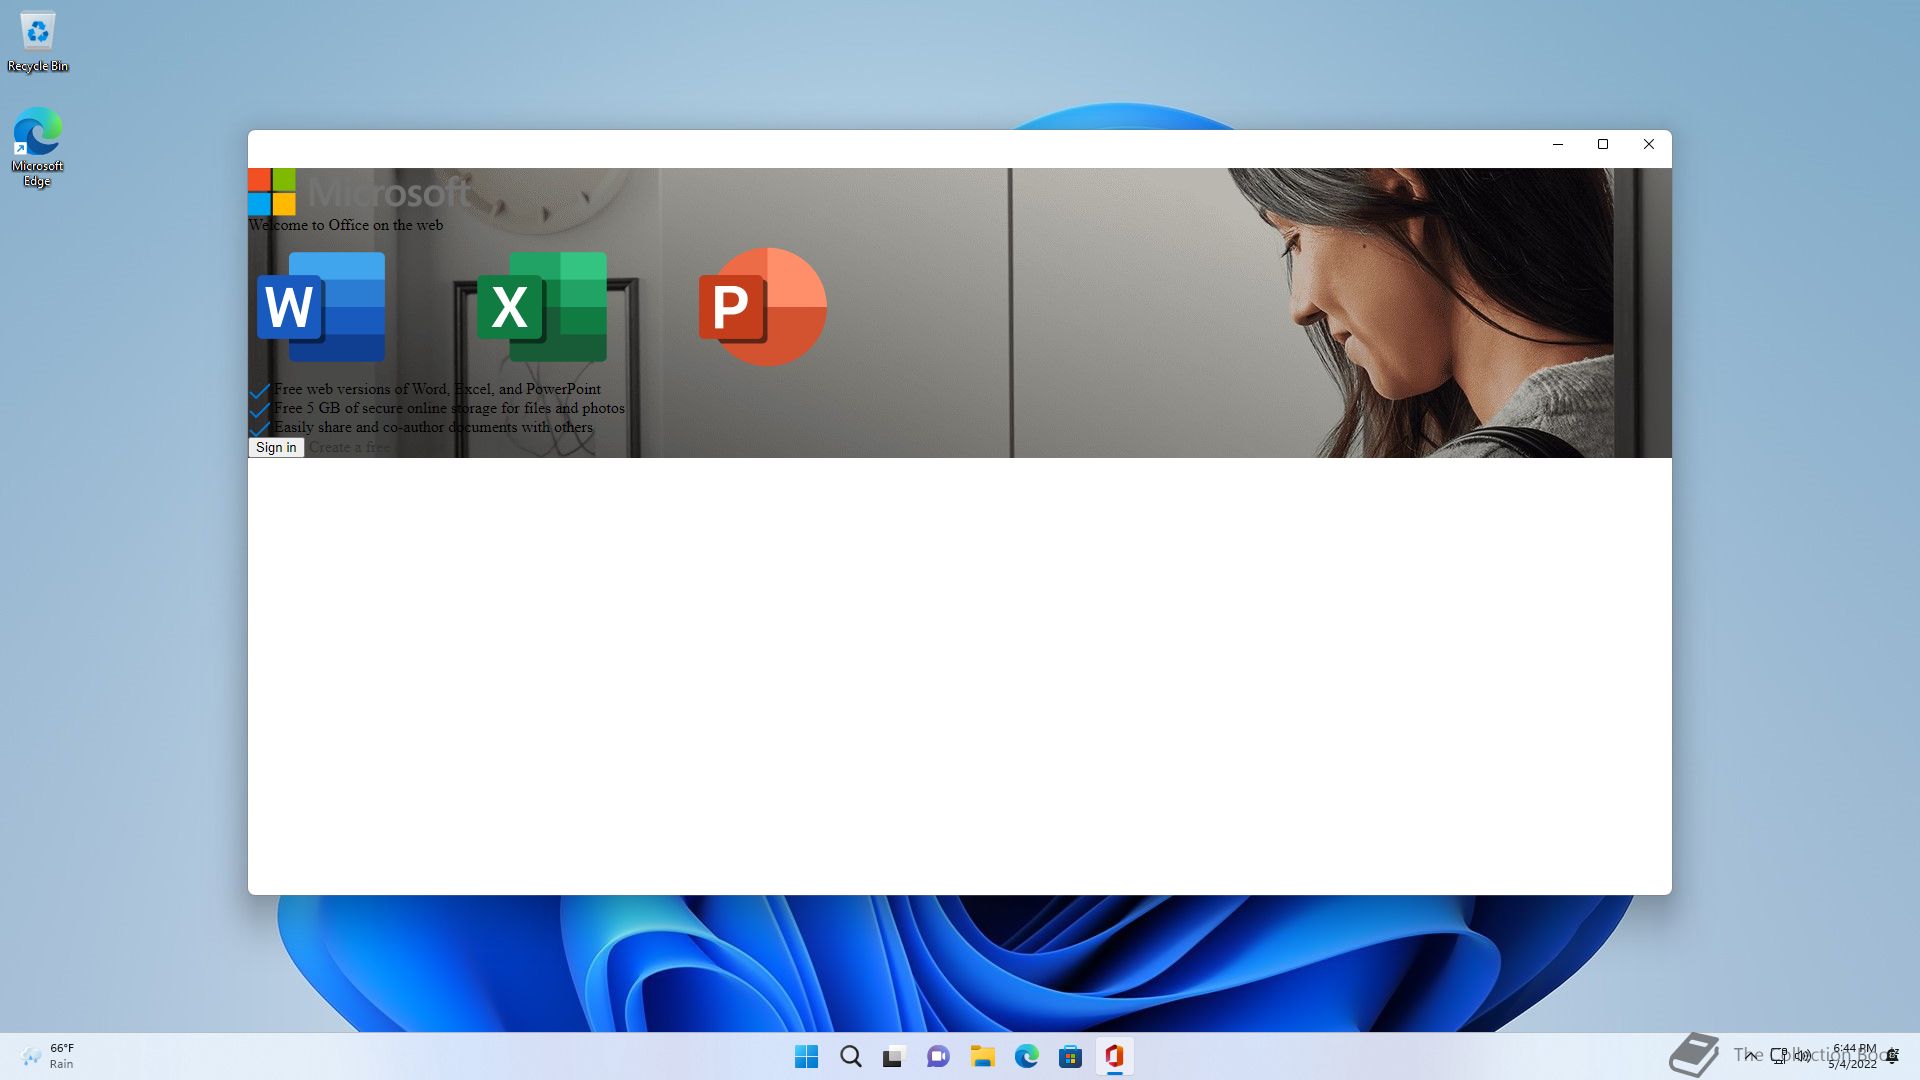
Task: Open the Excel app icon
Action: point(542,307)
